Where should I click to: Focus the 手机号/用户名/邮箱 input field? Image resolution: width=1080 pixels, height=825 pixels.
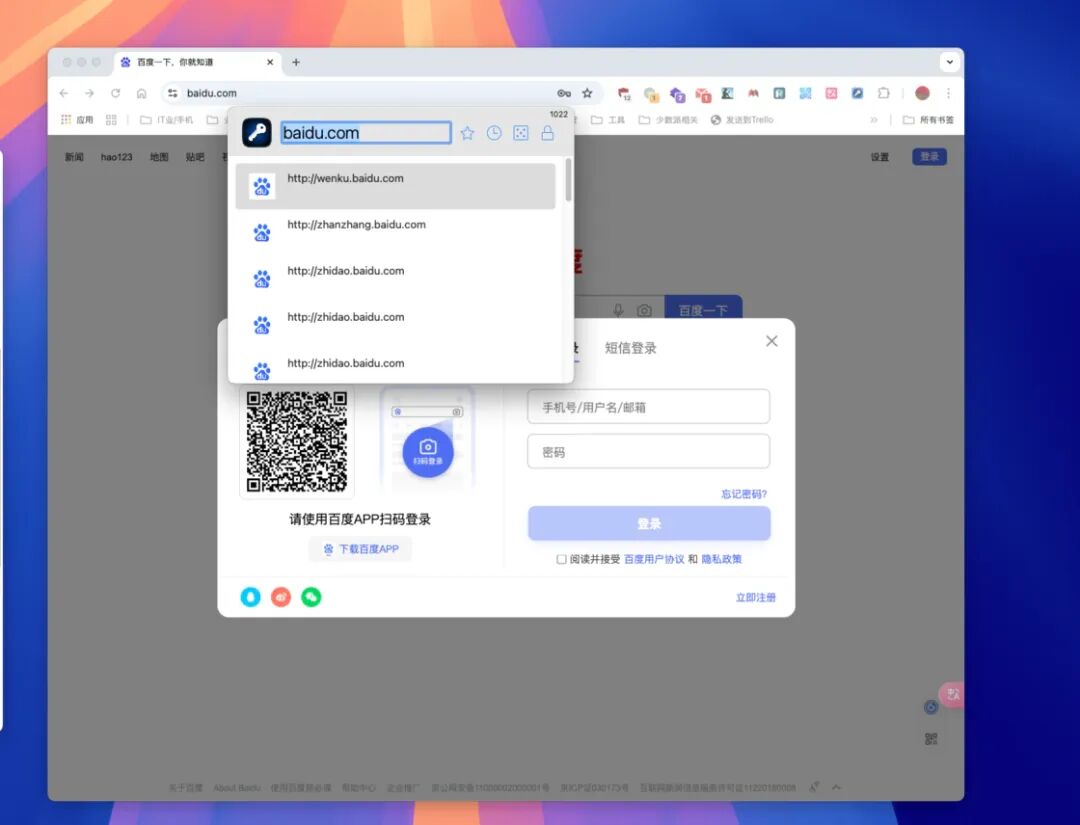[649, 407]
